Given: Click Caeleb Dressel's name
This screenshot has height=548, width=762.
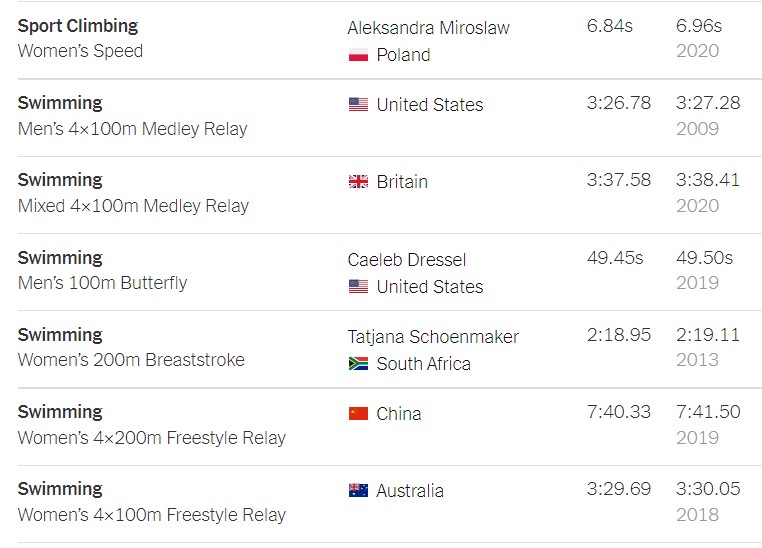Looking at the screenshot, I should click(x=407, y=260).
